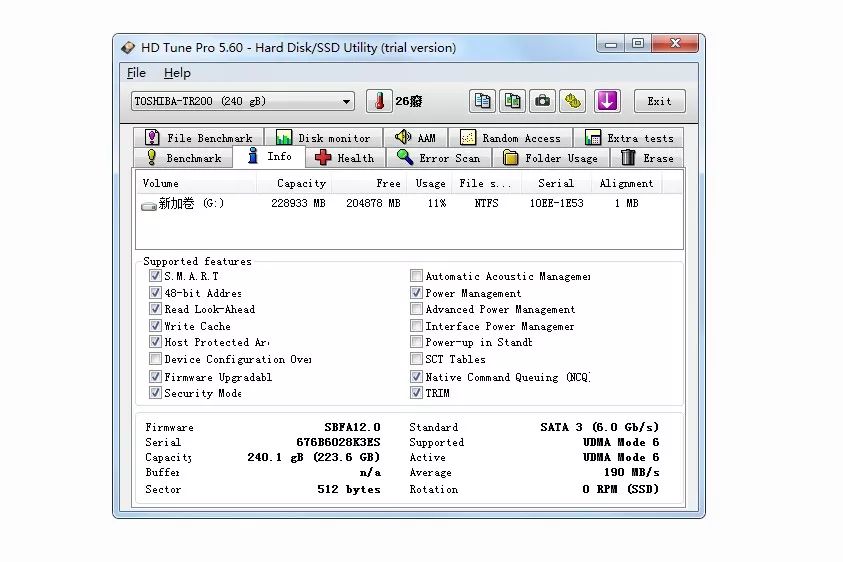
Task: Toggle the Interface Power Management checkbox
Action: pos(416,325)
